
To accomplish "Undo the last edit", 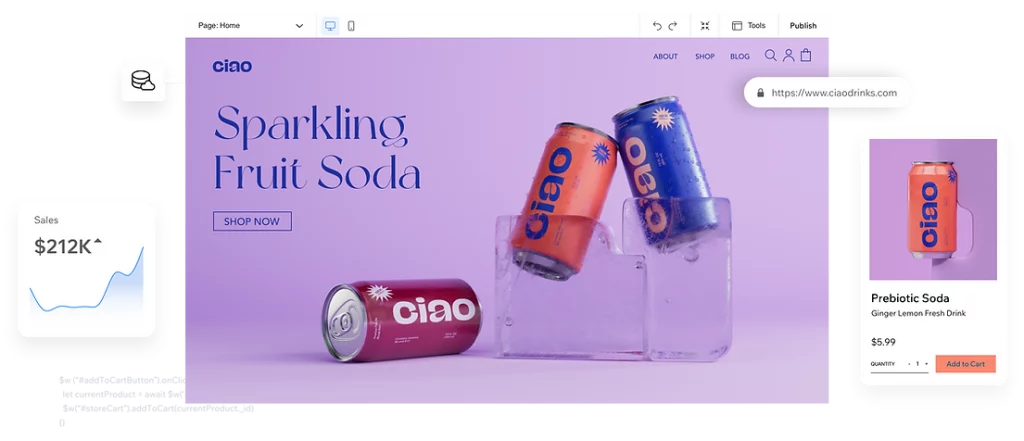I will click(657, 26).
